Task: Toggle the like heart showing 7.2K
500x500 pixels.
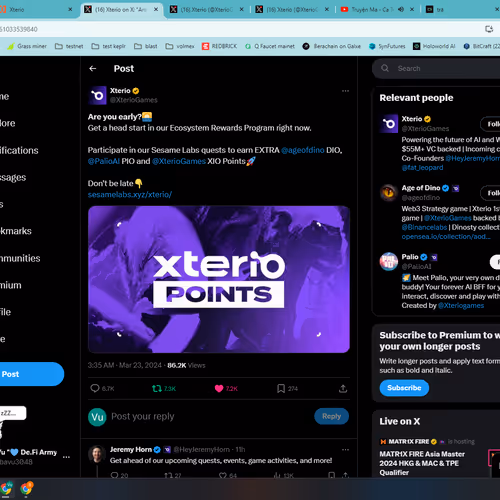Action: (219, 388)
